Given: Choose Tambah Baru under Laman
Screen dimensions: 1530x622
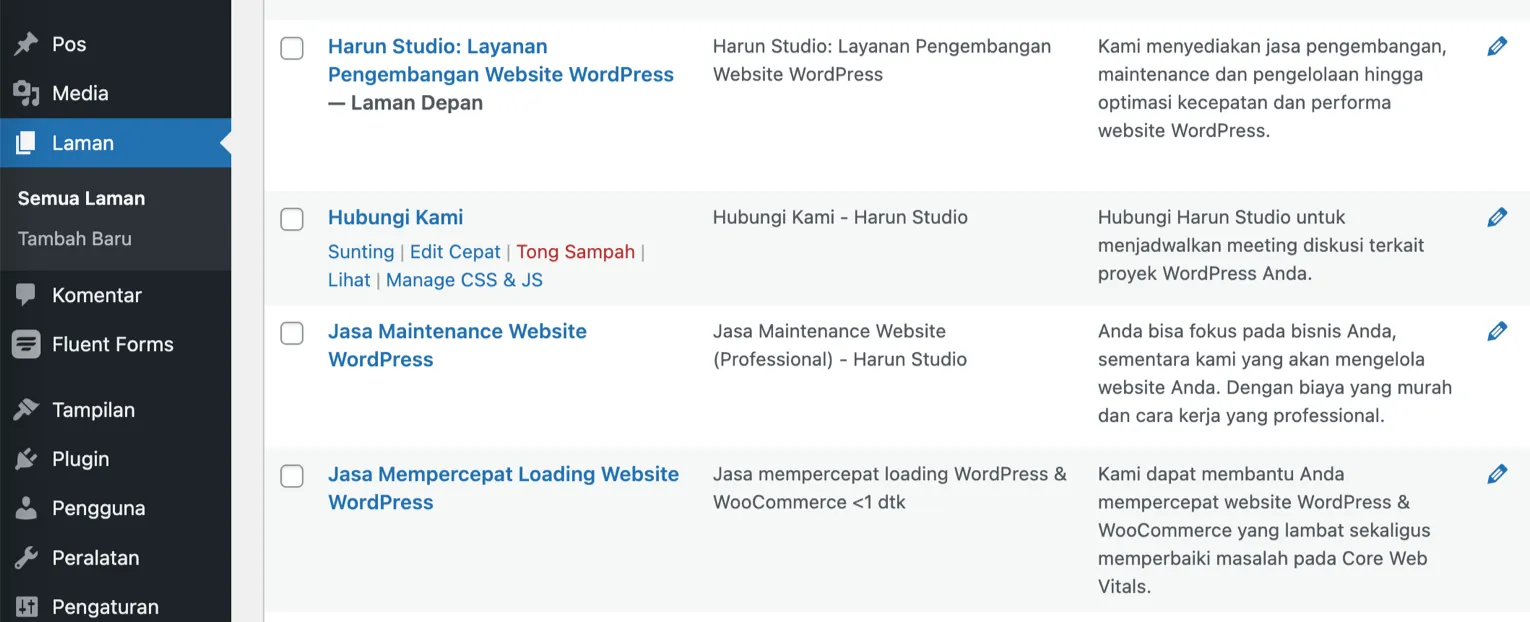Looking at the screenshot, I should click(x=75, y=239).
